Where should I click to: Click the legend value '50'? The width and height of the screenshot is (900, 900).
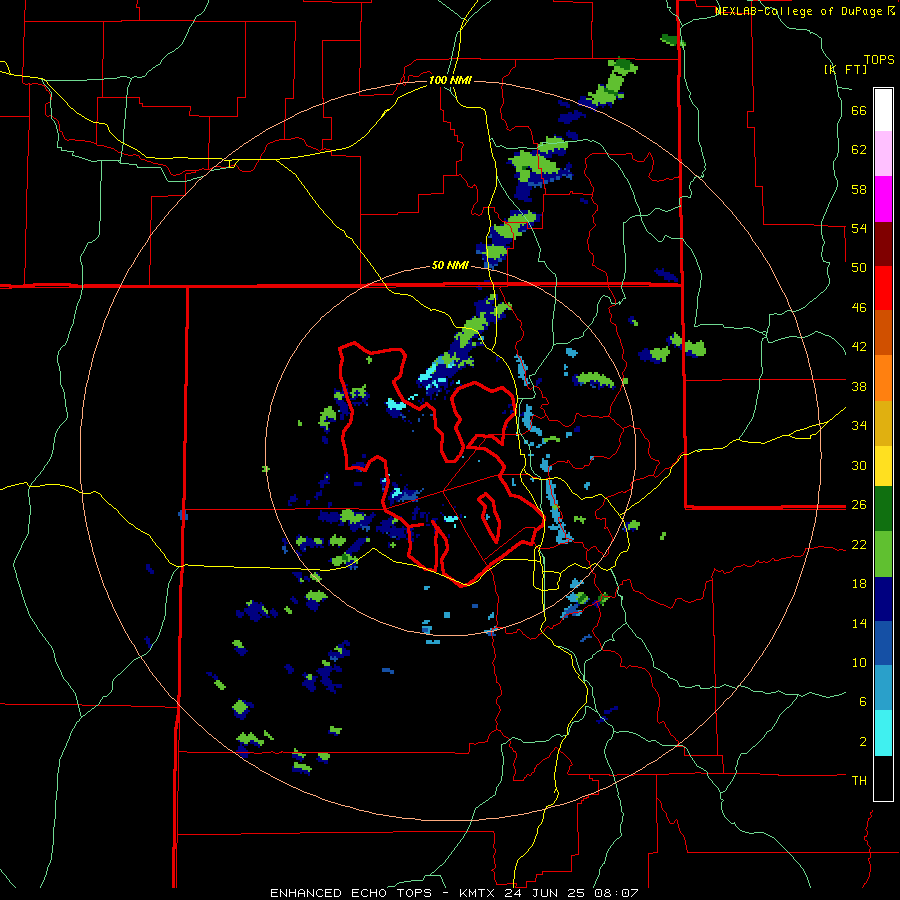coord(859,269)
